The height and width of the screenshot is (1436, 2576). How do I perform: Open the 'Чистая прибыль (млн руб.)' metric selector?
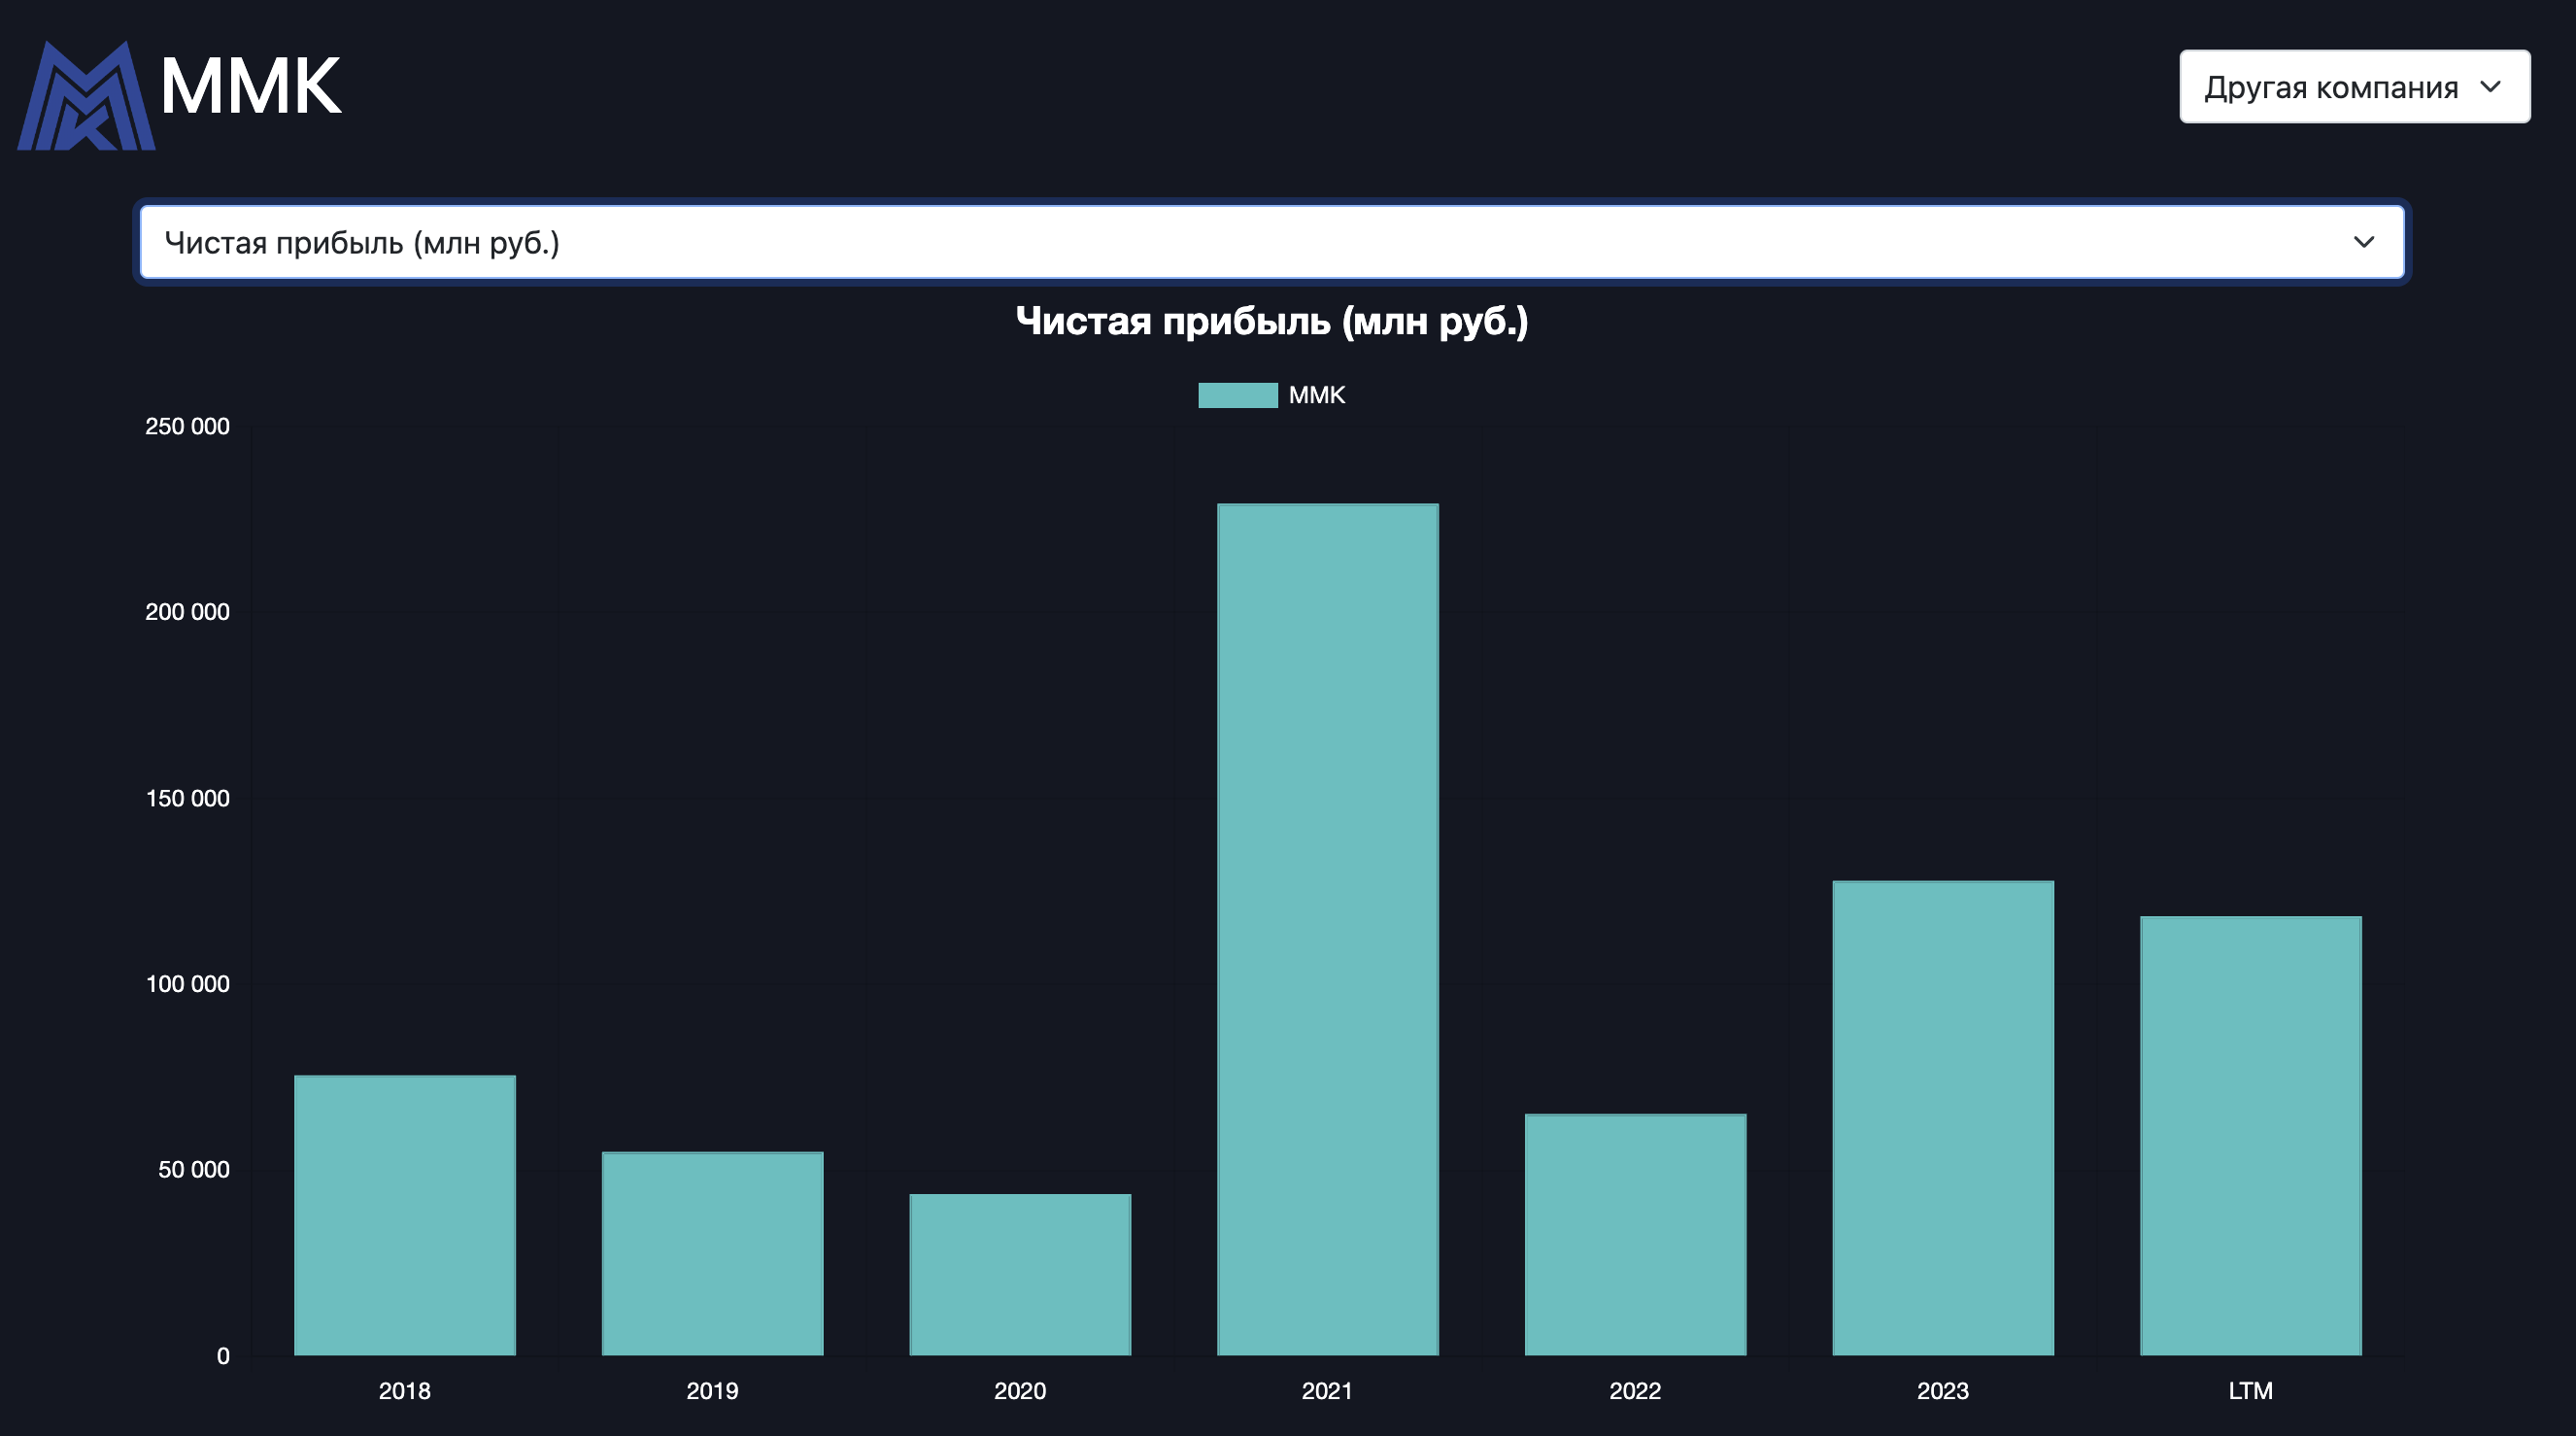tap(1271, 242)
